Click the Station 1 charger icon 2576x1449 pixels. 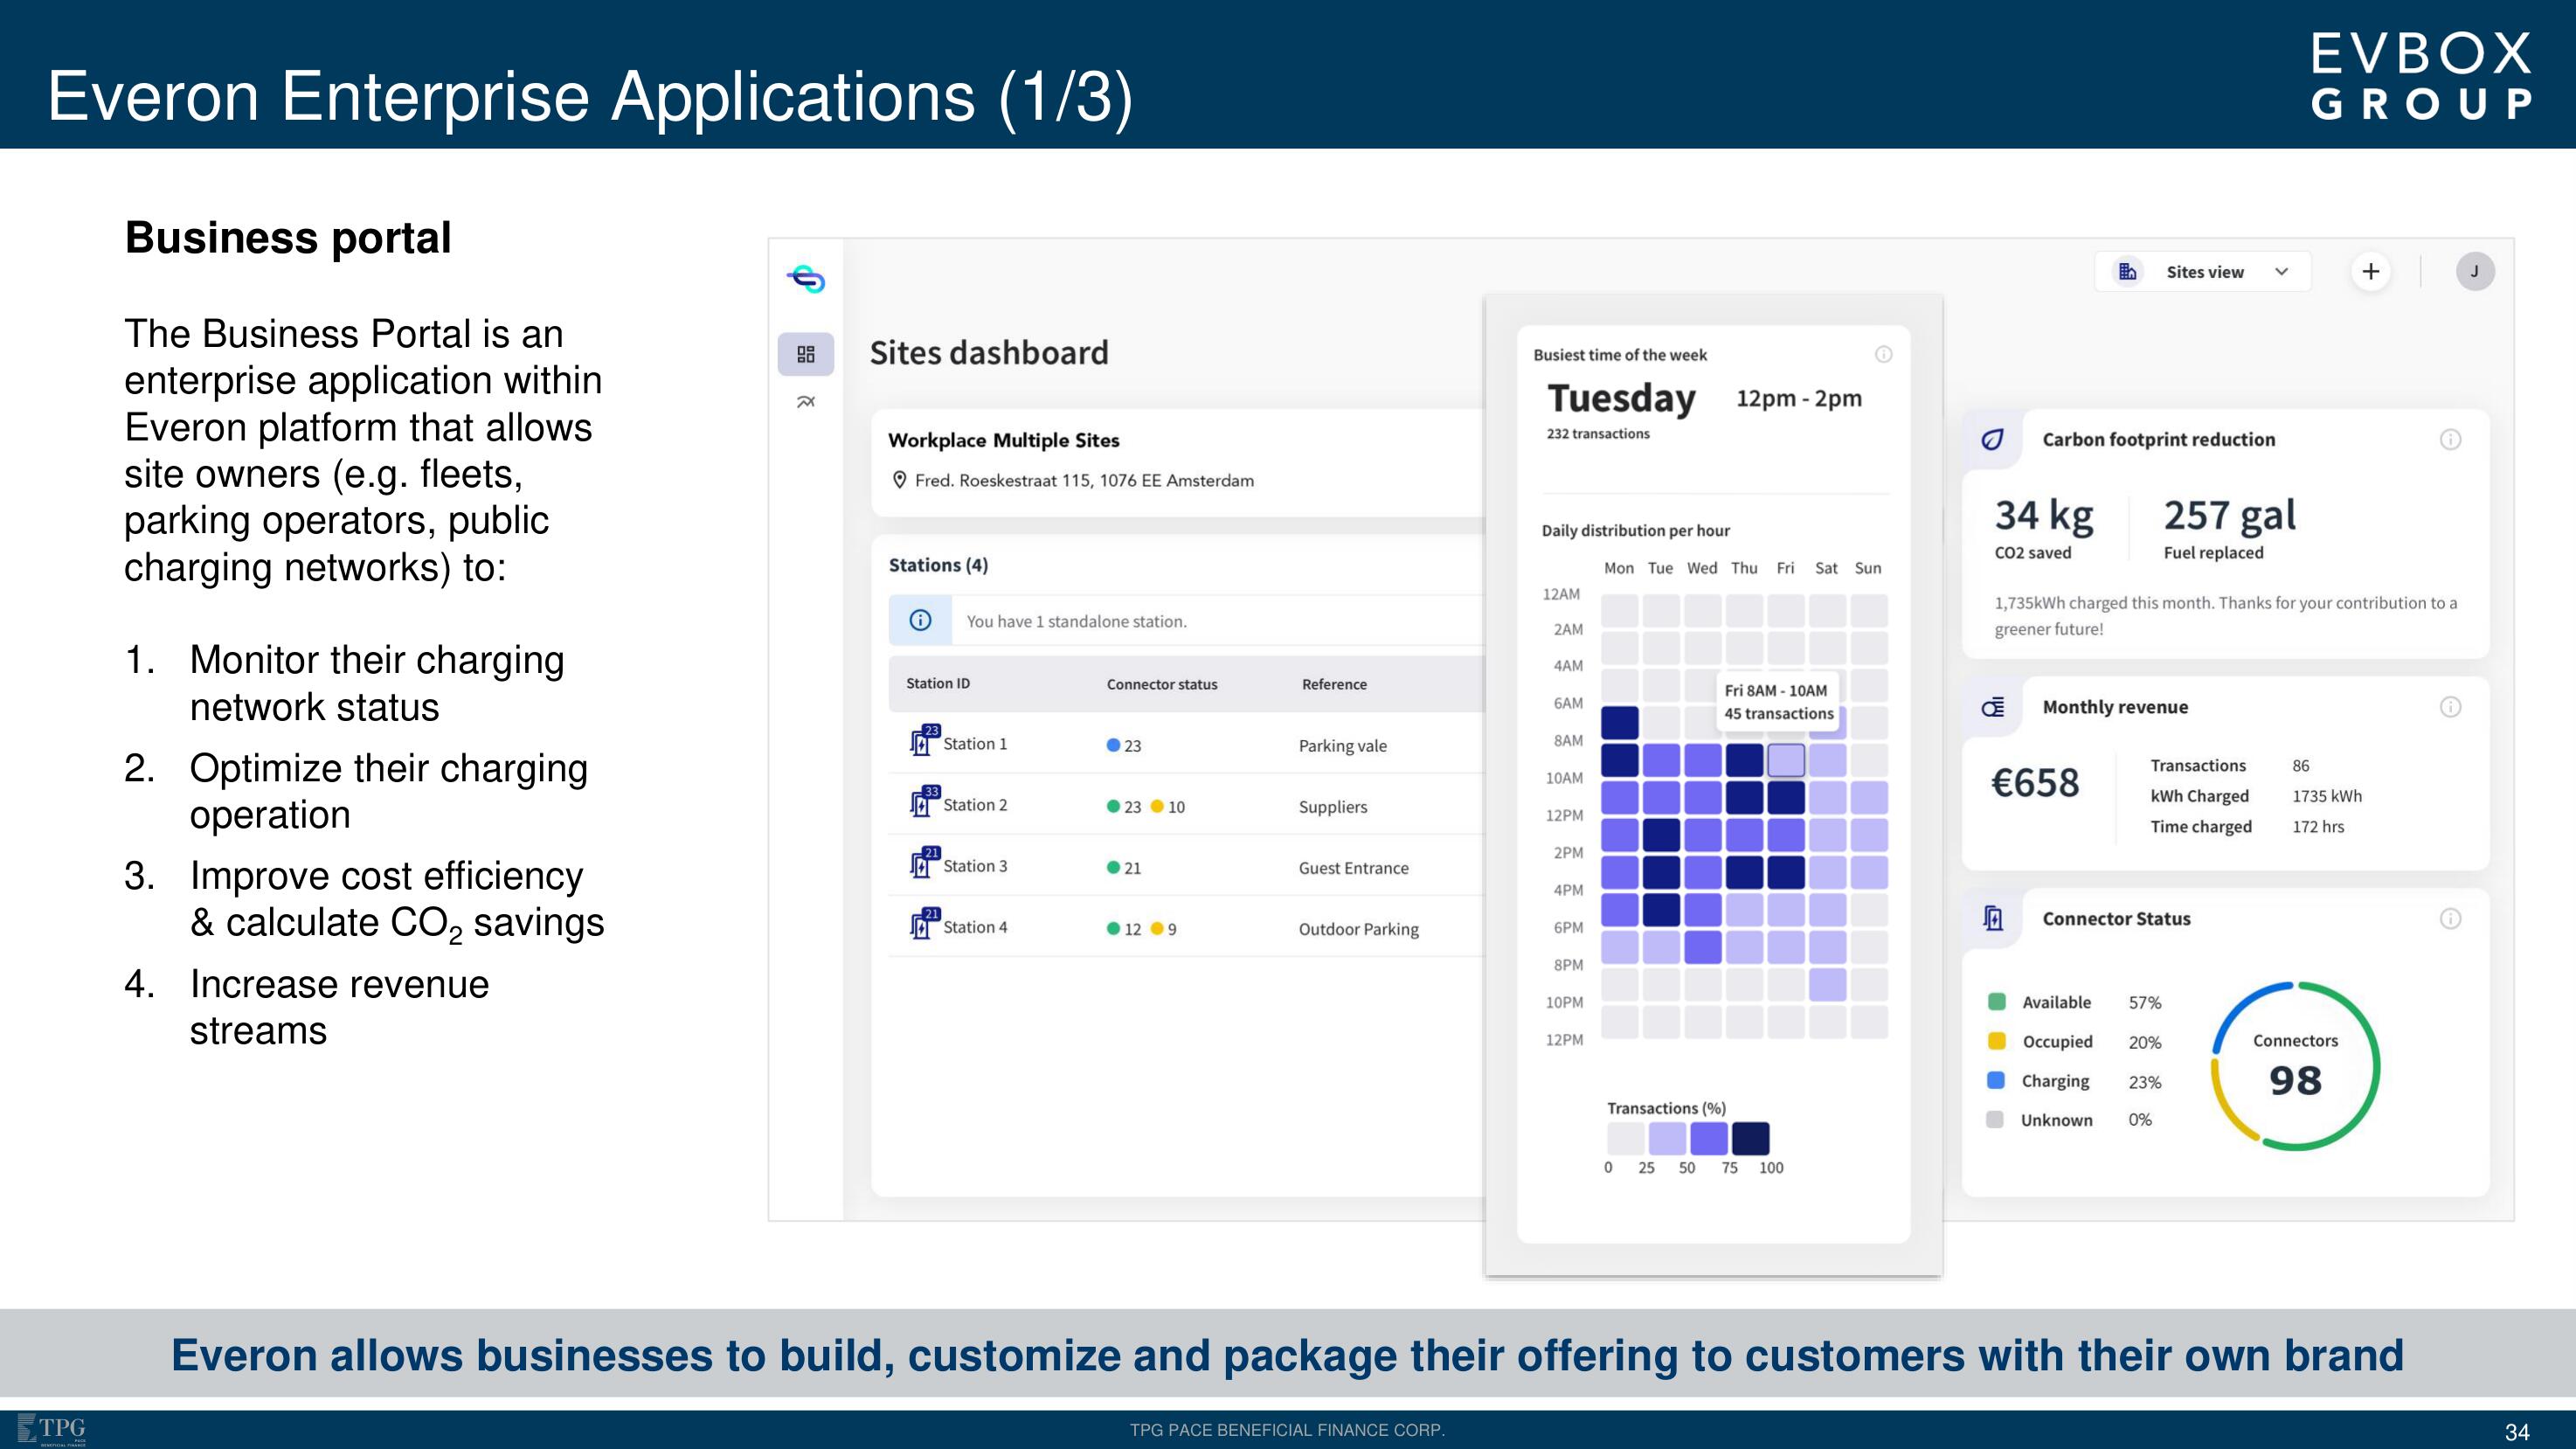(924, 741)
